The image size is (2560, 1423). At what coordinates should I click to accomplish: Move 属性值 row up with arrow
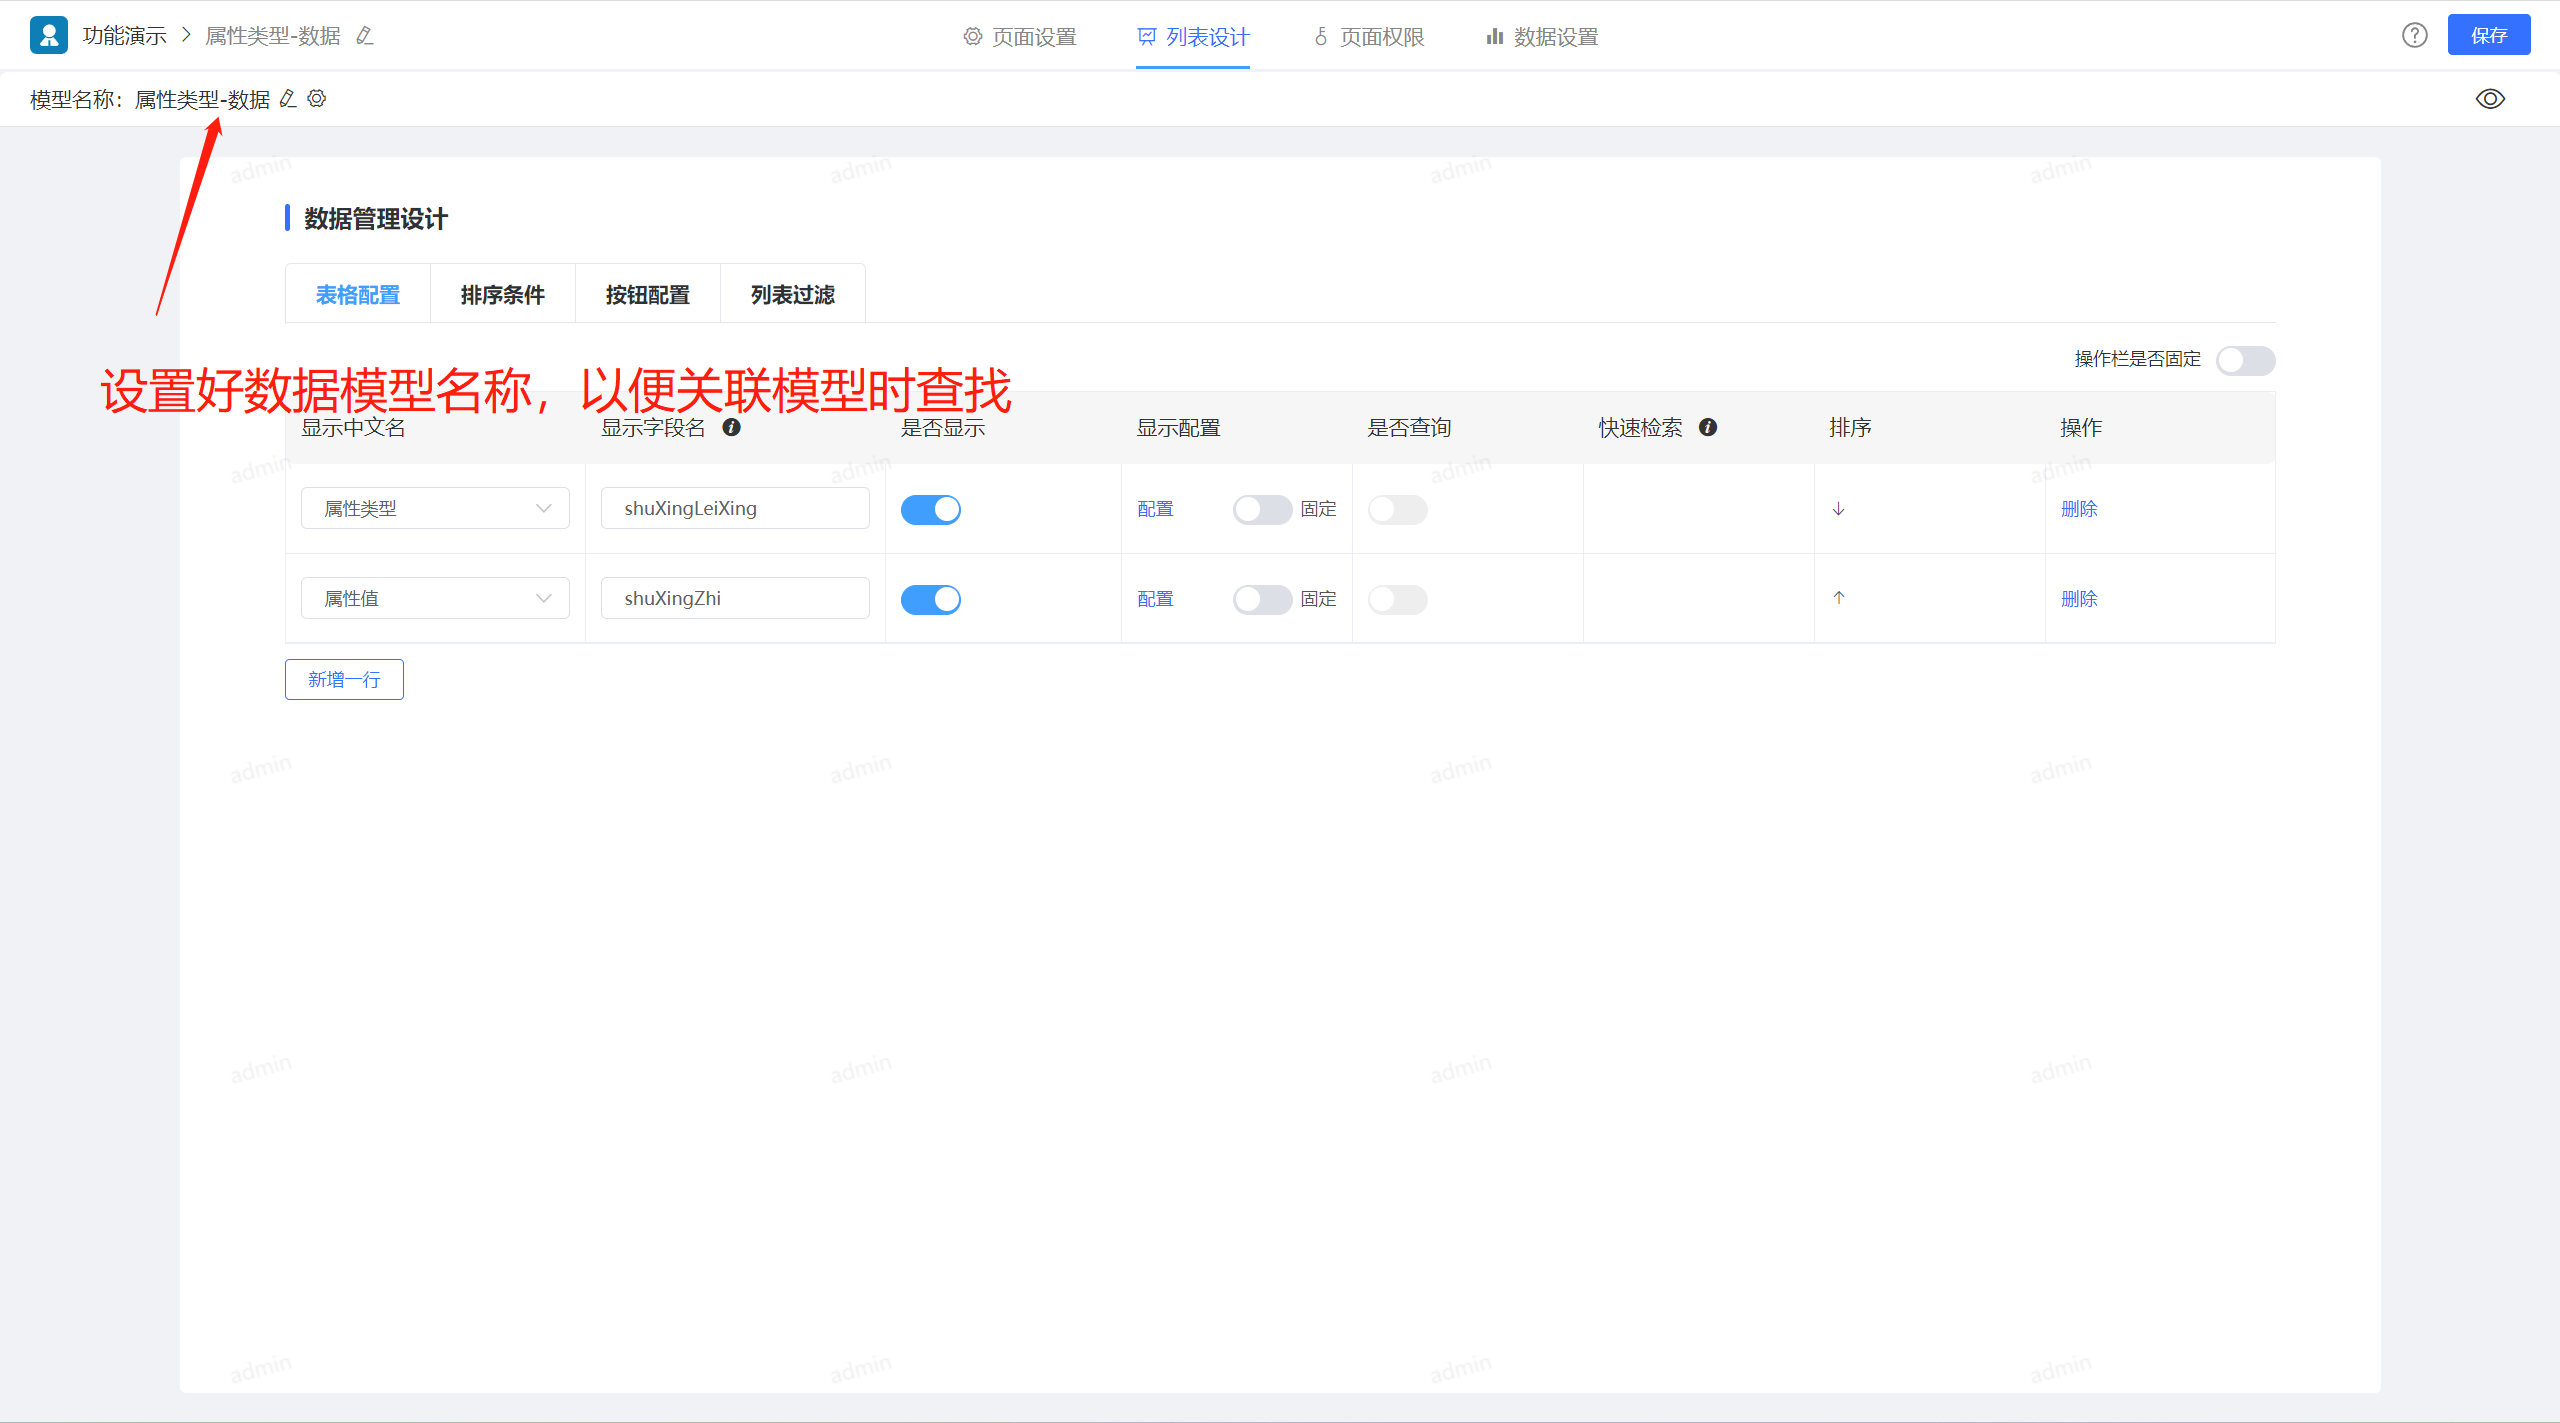coord(1838,598)
